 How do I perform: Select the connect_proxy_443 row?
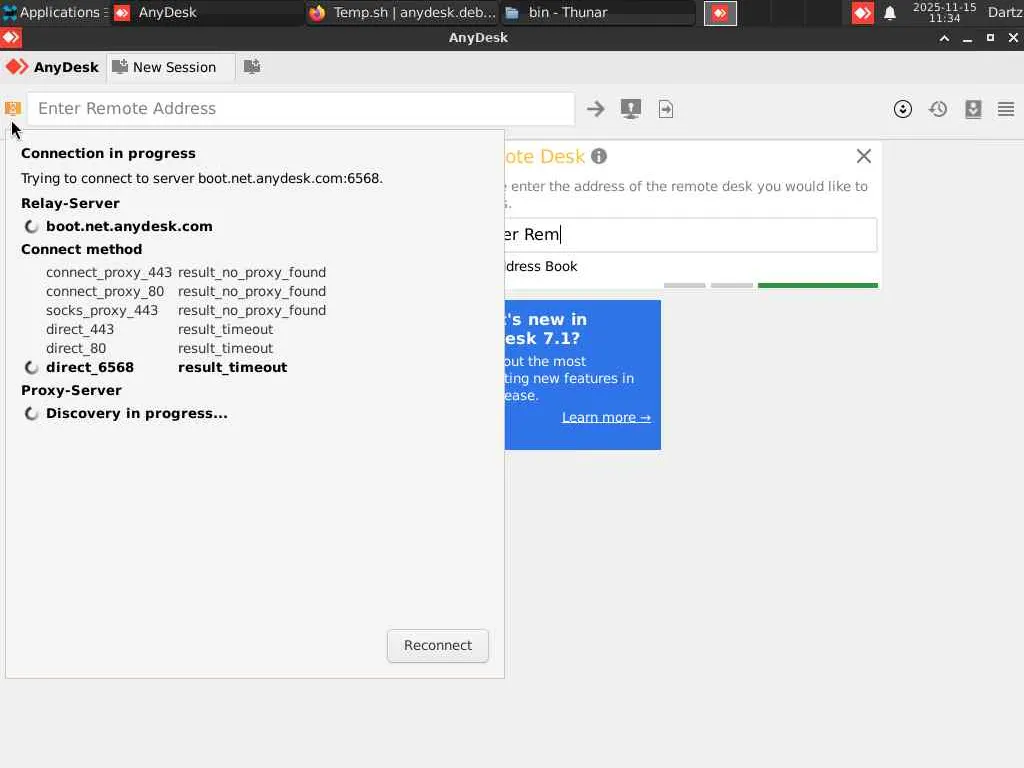186,272
